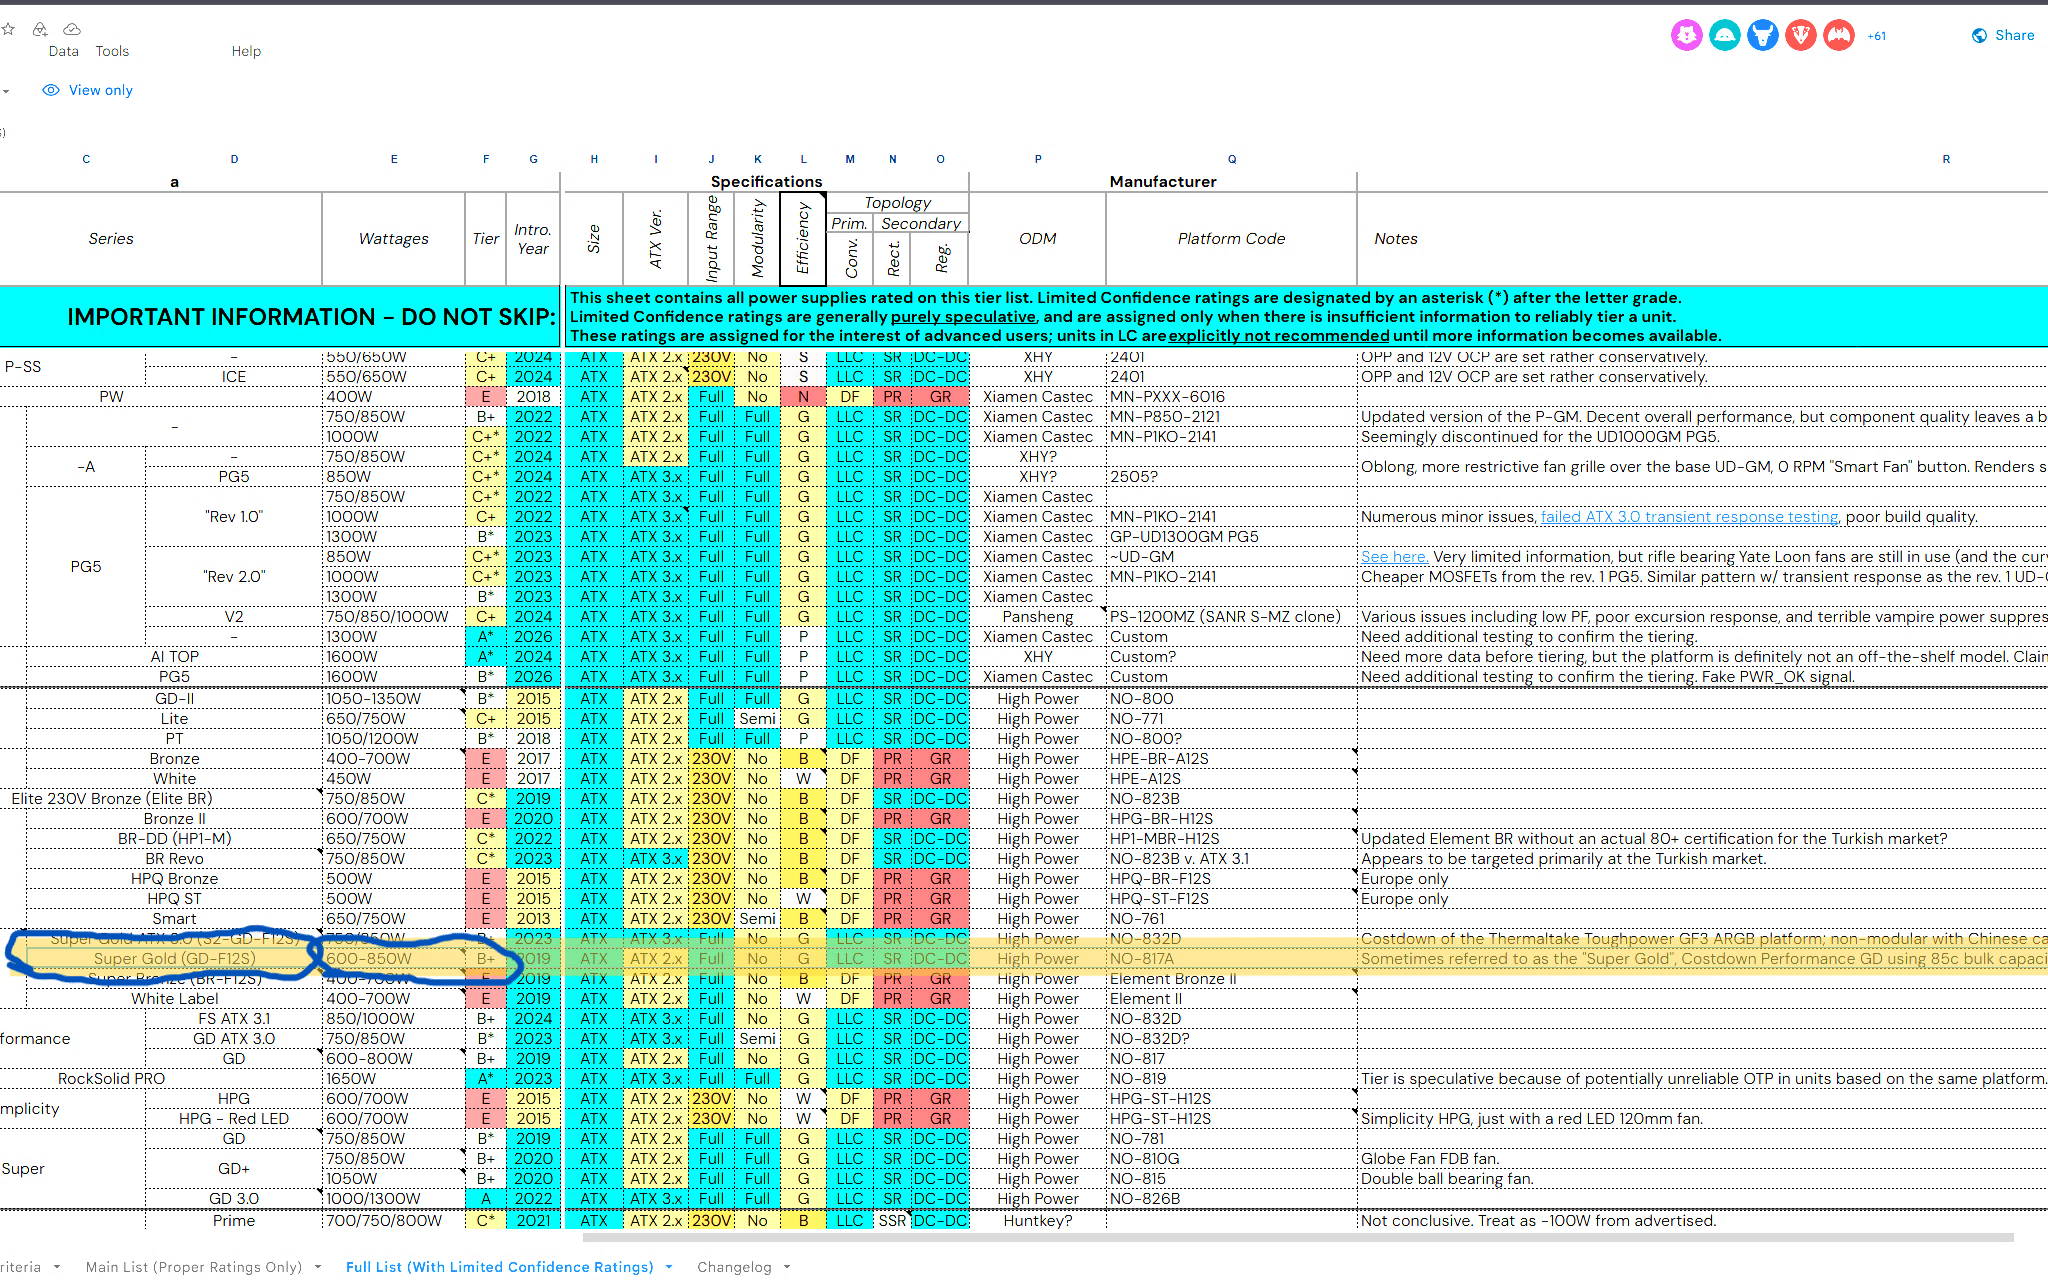Select column Q header
This screenshot has height=1280, width=2048.
coord(1232,159)
